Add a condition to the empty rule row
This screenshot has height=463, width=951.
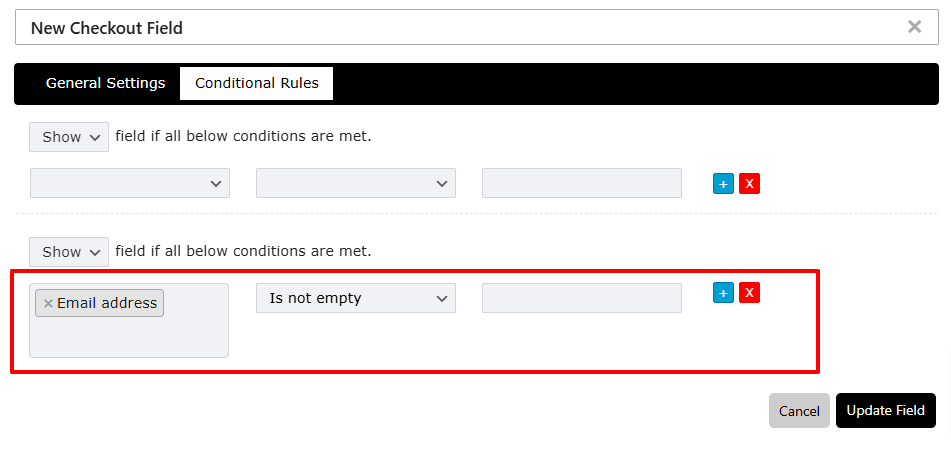pyautogui.click(x=723, y=184)
